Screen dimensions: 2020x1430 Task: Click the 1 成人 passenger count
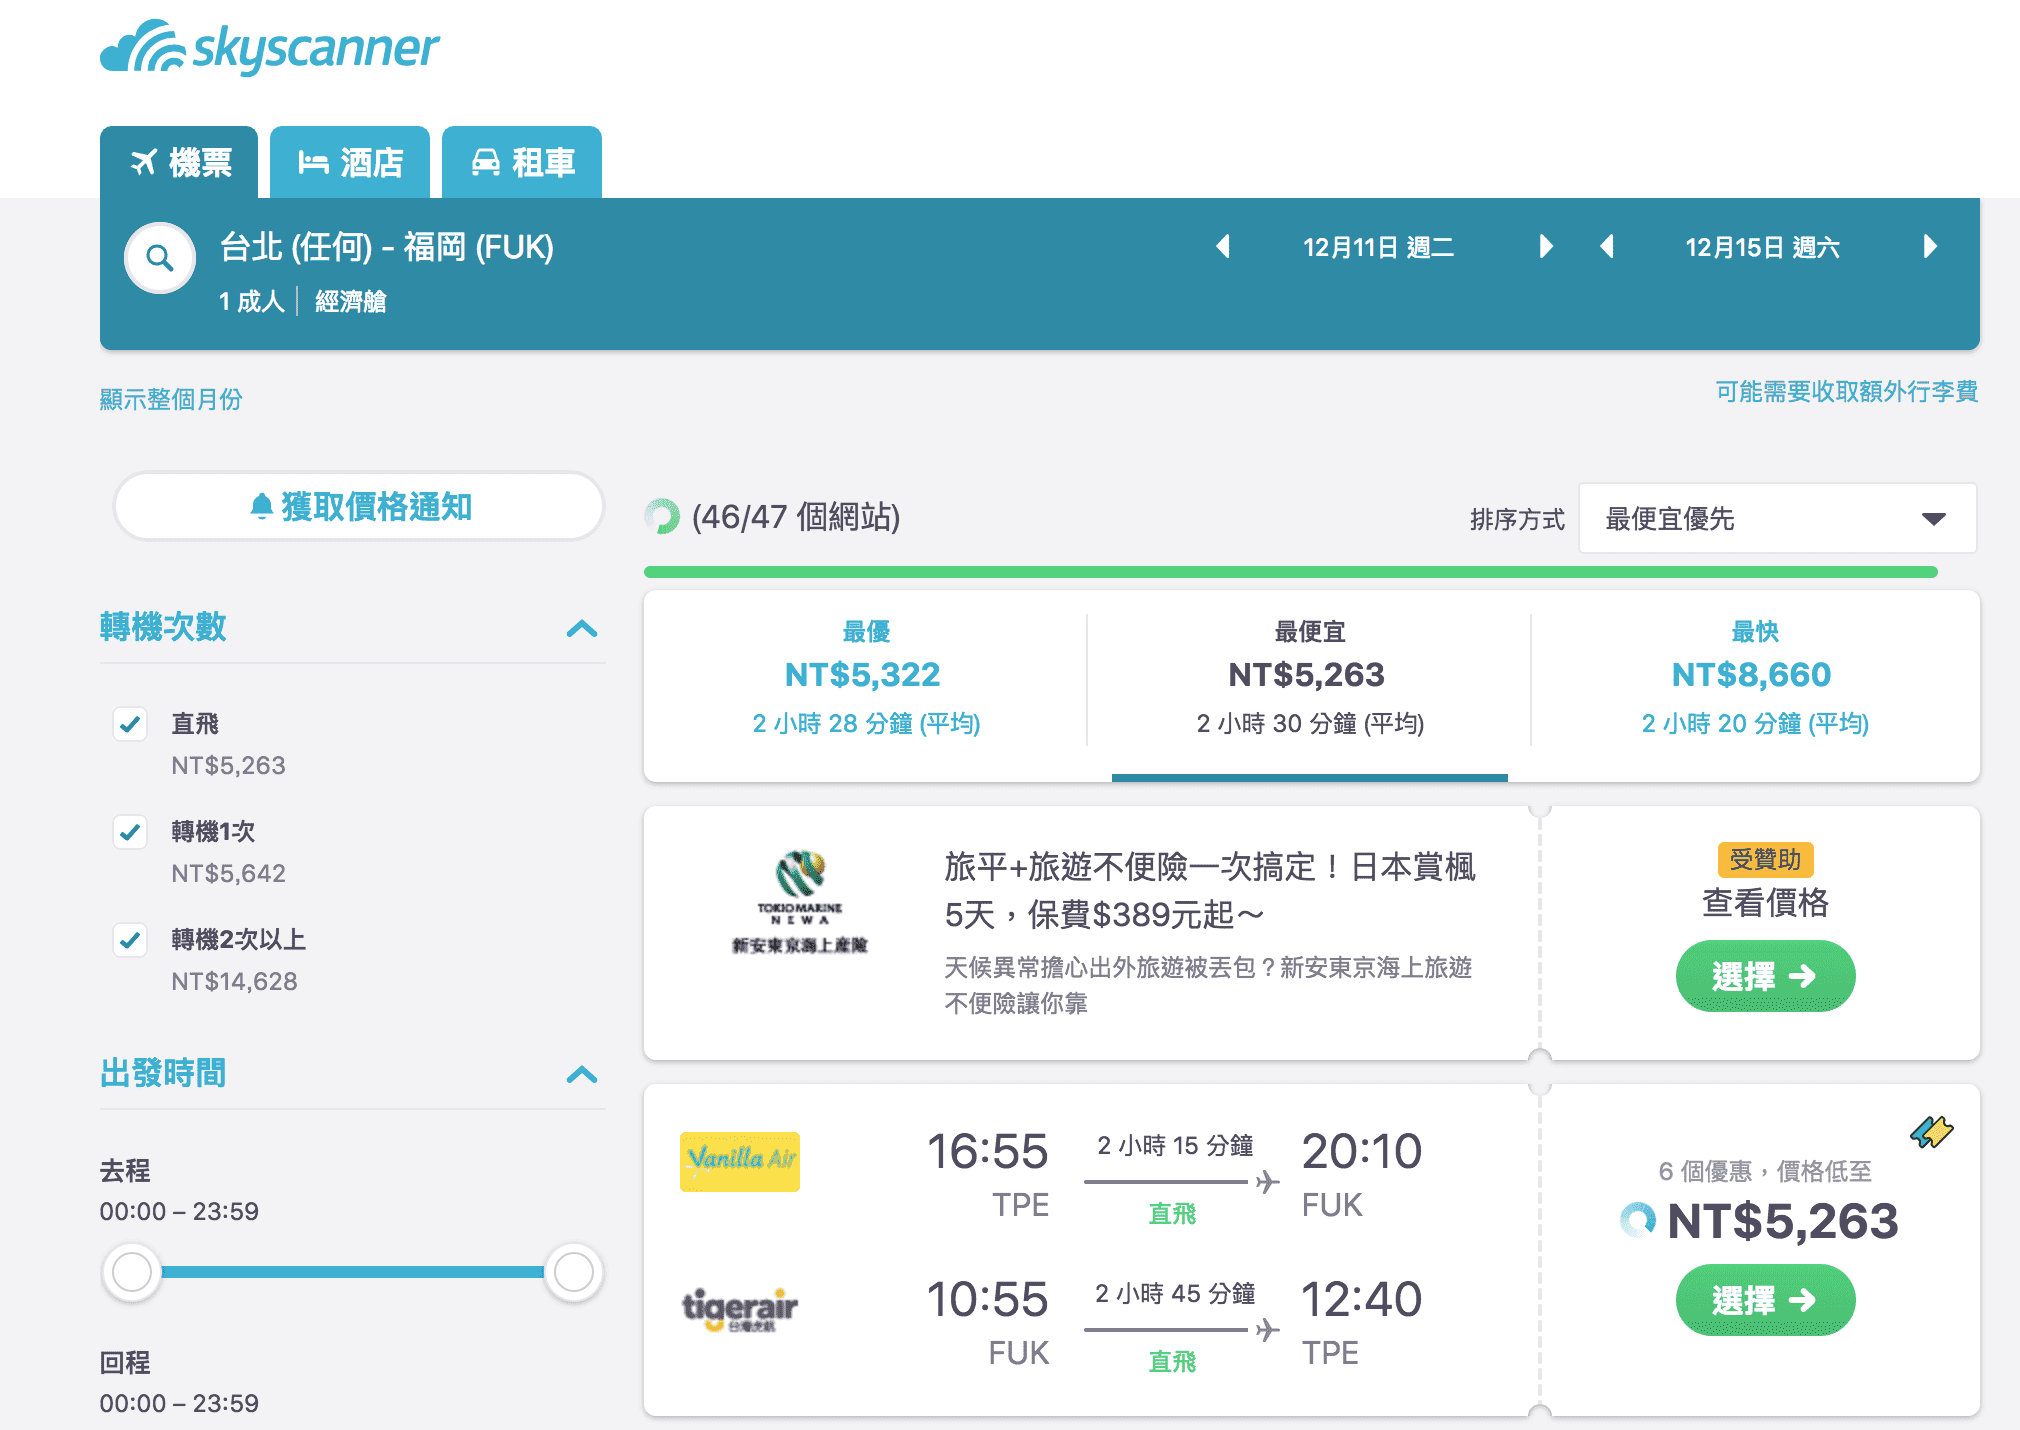251,301
